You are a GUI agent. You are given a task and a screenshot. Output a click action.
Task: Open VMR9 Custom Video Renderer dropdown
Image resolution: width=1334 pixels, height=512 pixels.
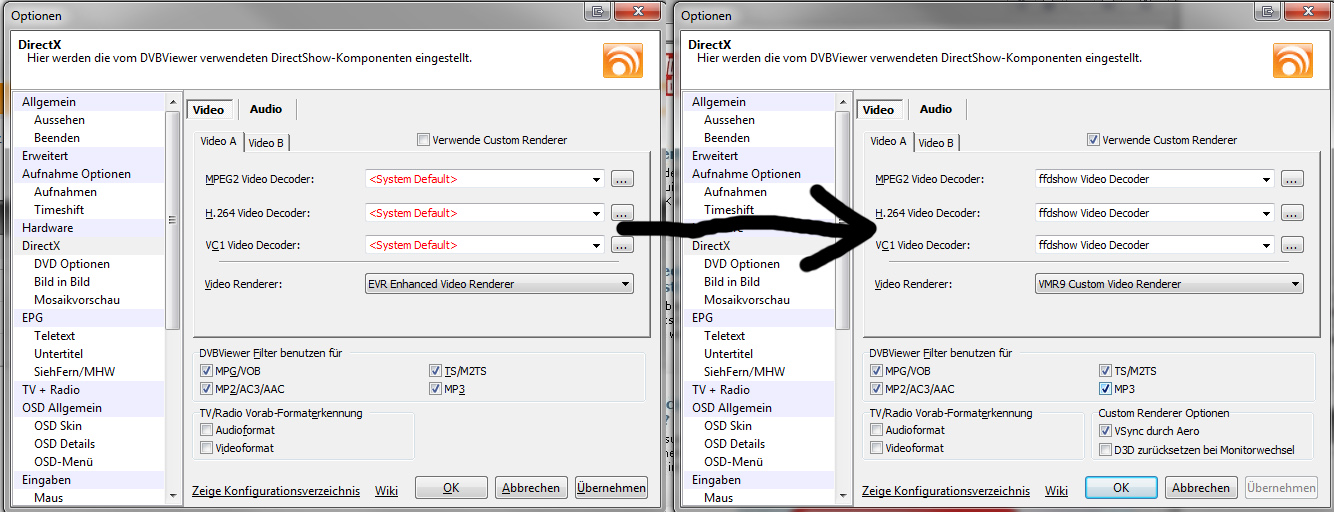pos(1170,284)
